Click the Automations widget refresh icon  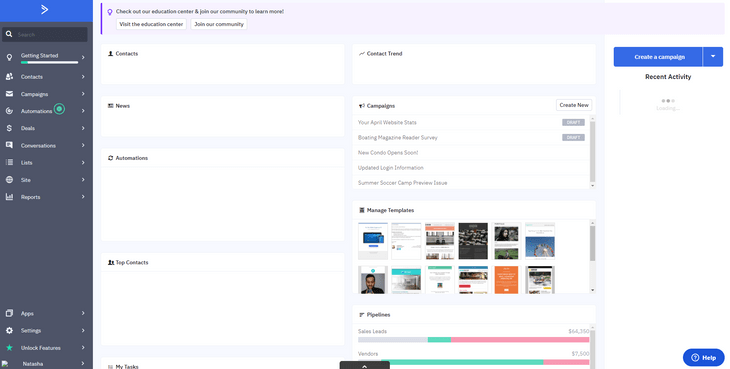pos(110,158)
